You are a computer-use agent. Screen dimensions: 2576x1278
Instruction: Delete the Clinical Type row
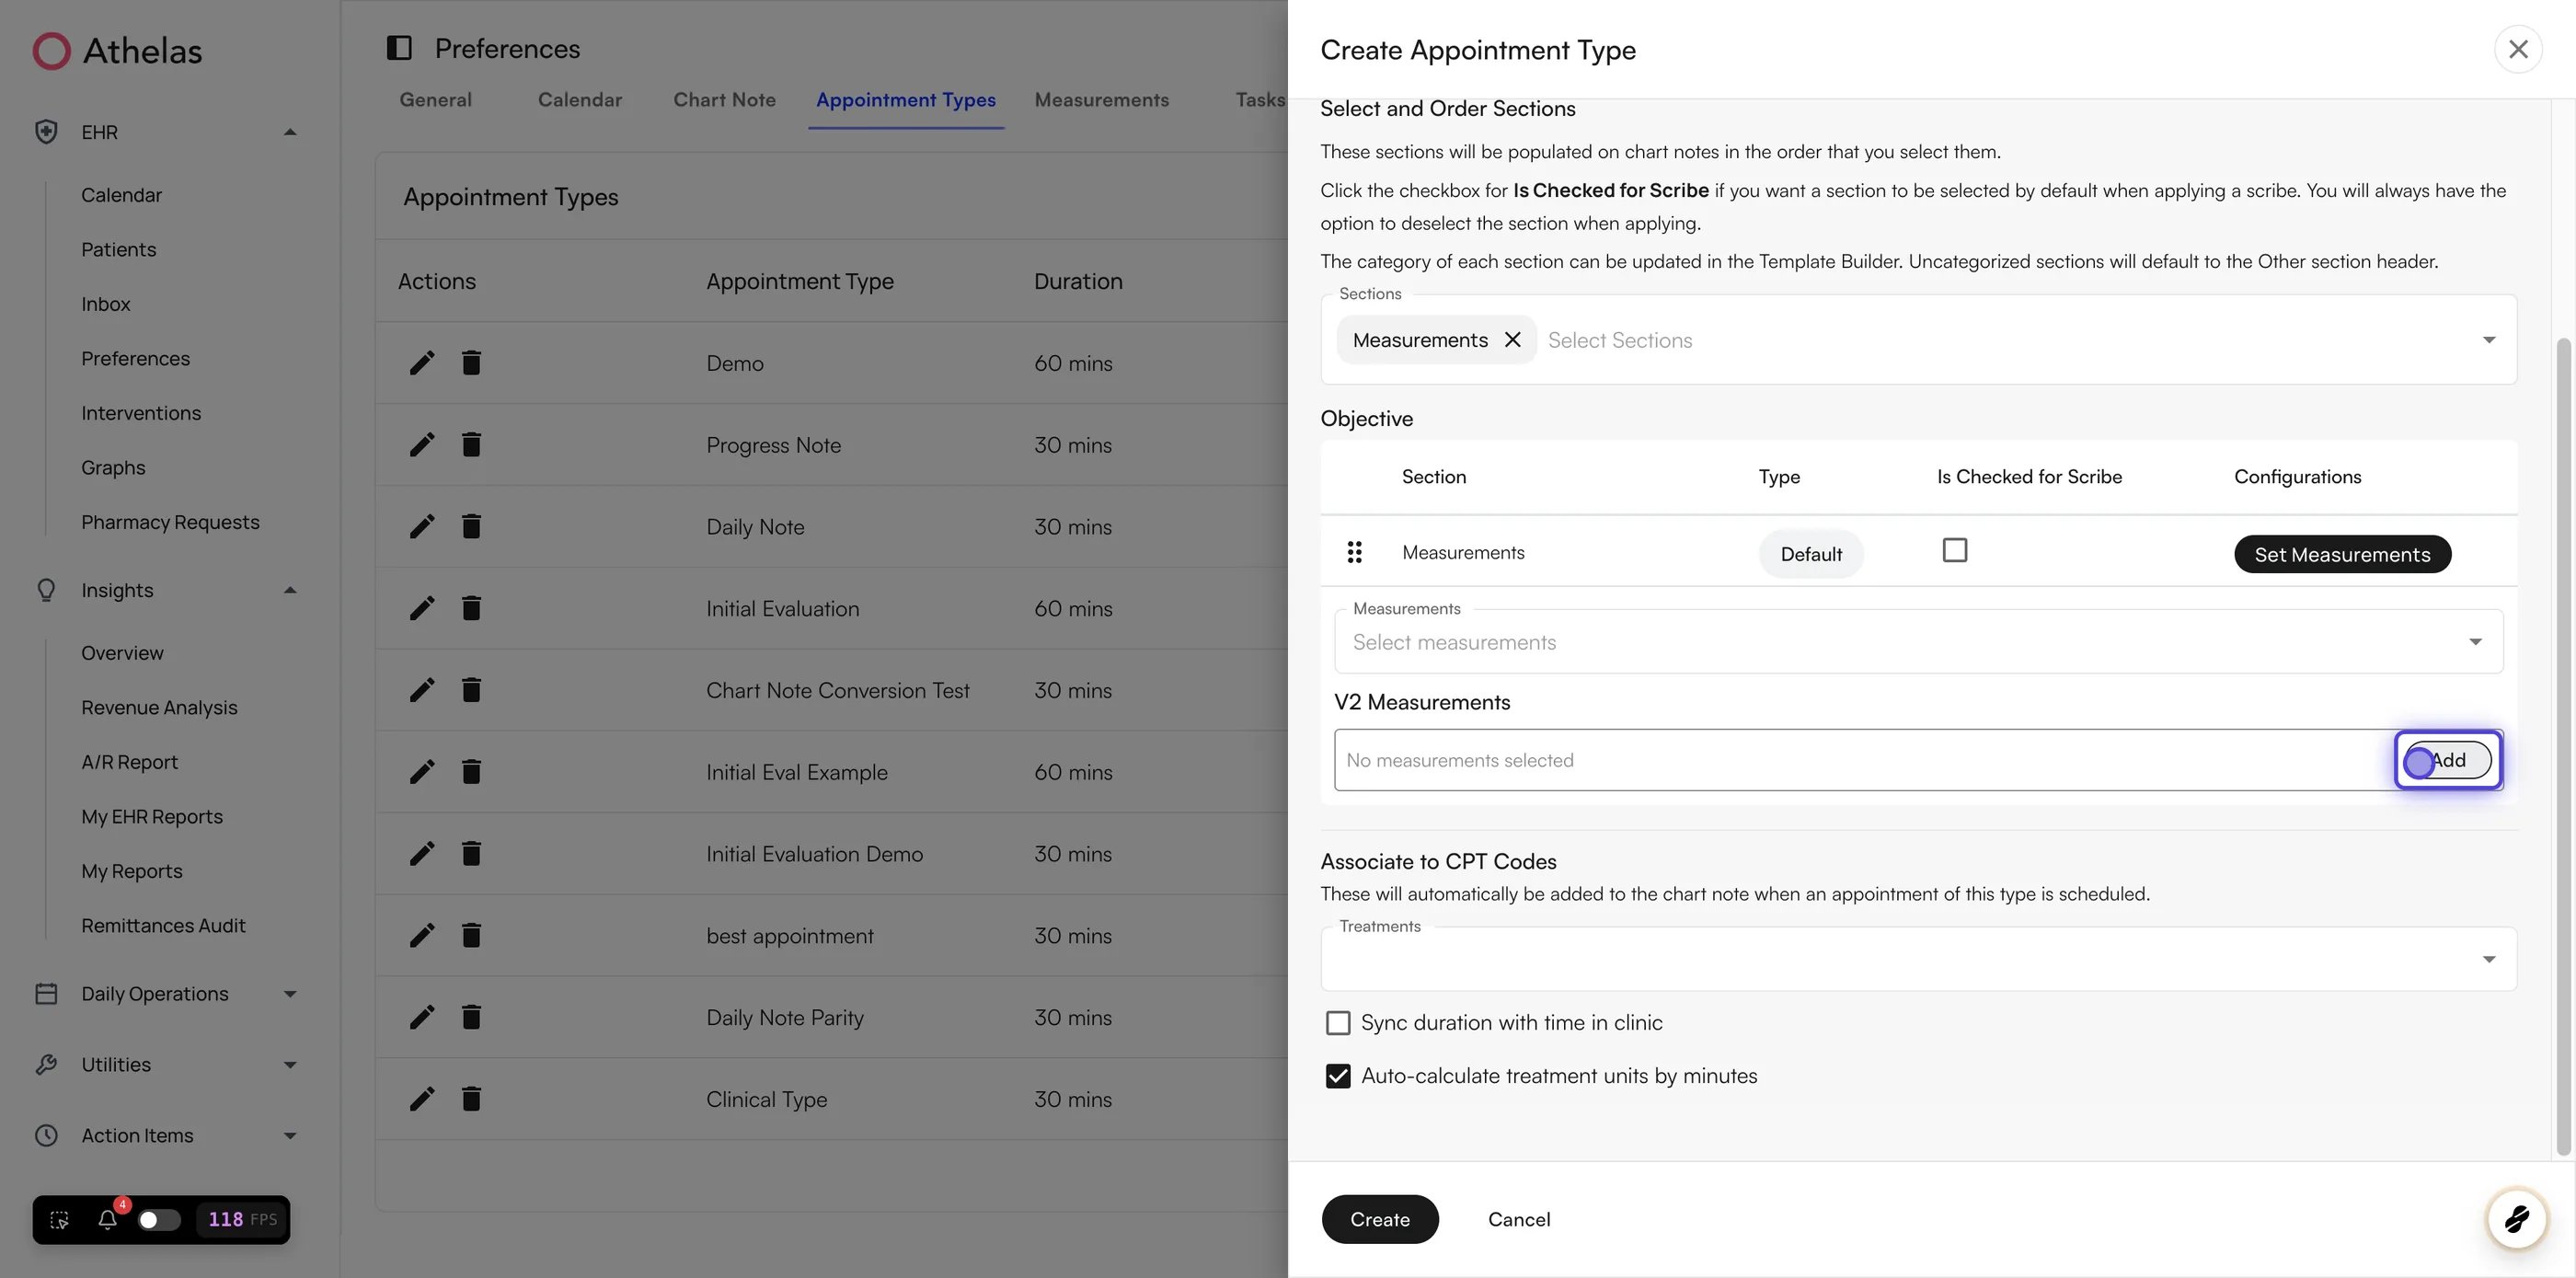471,1099
